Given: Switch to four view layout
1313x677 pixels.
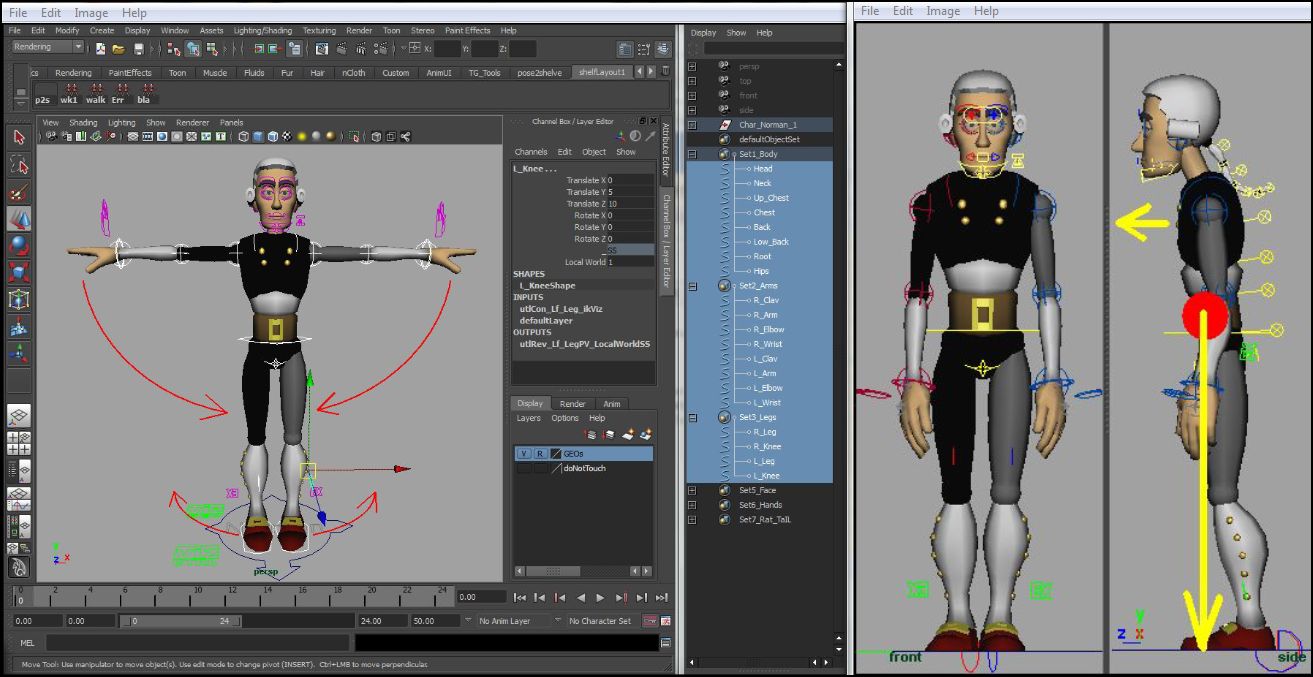Looking at the screenshot, I should click(x=19, y=443).
